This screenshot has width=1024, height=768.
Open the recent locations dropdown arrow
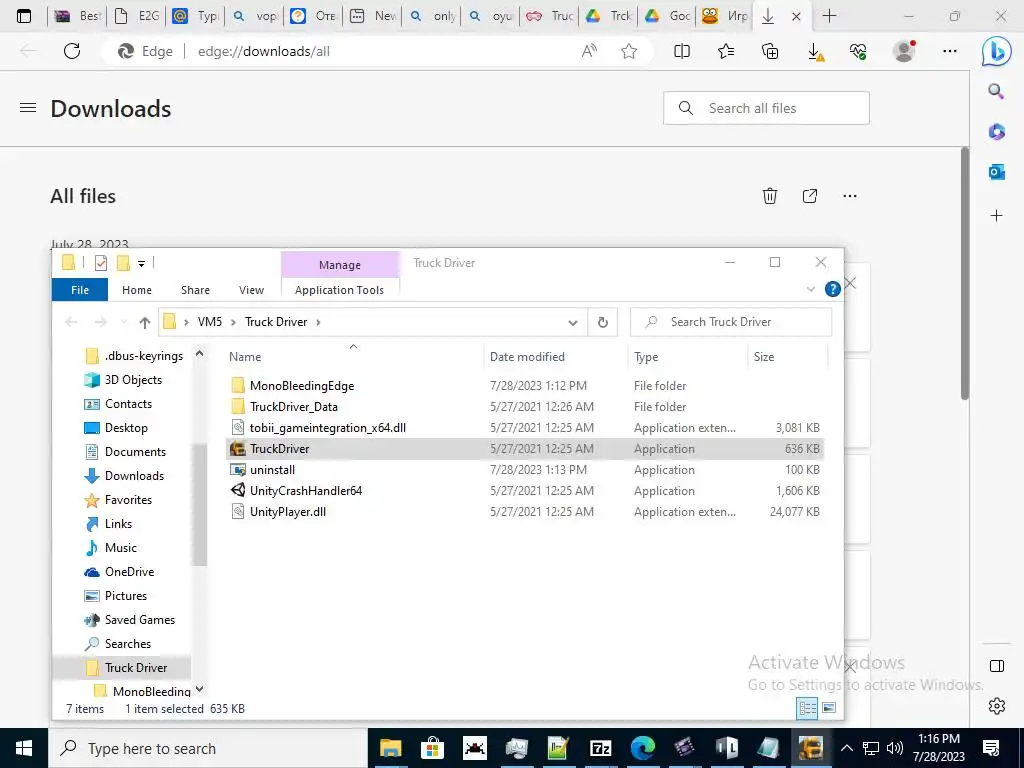pos(123,322)
